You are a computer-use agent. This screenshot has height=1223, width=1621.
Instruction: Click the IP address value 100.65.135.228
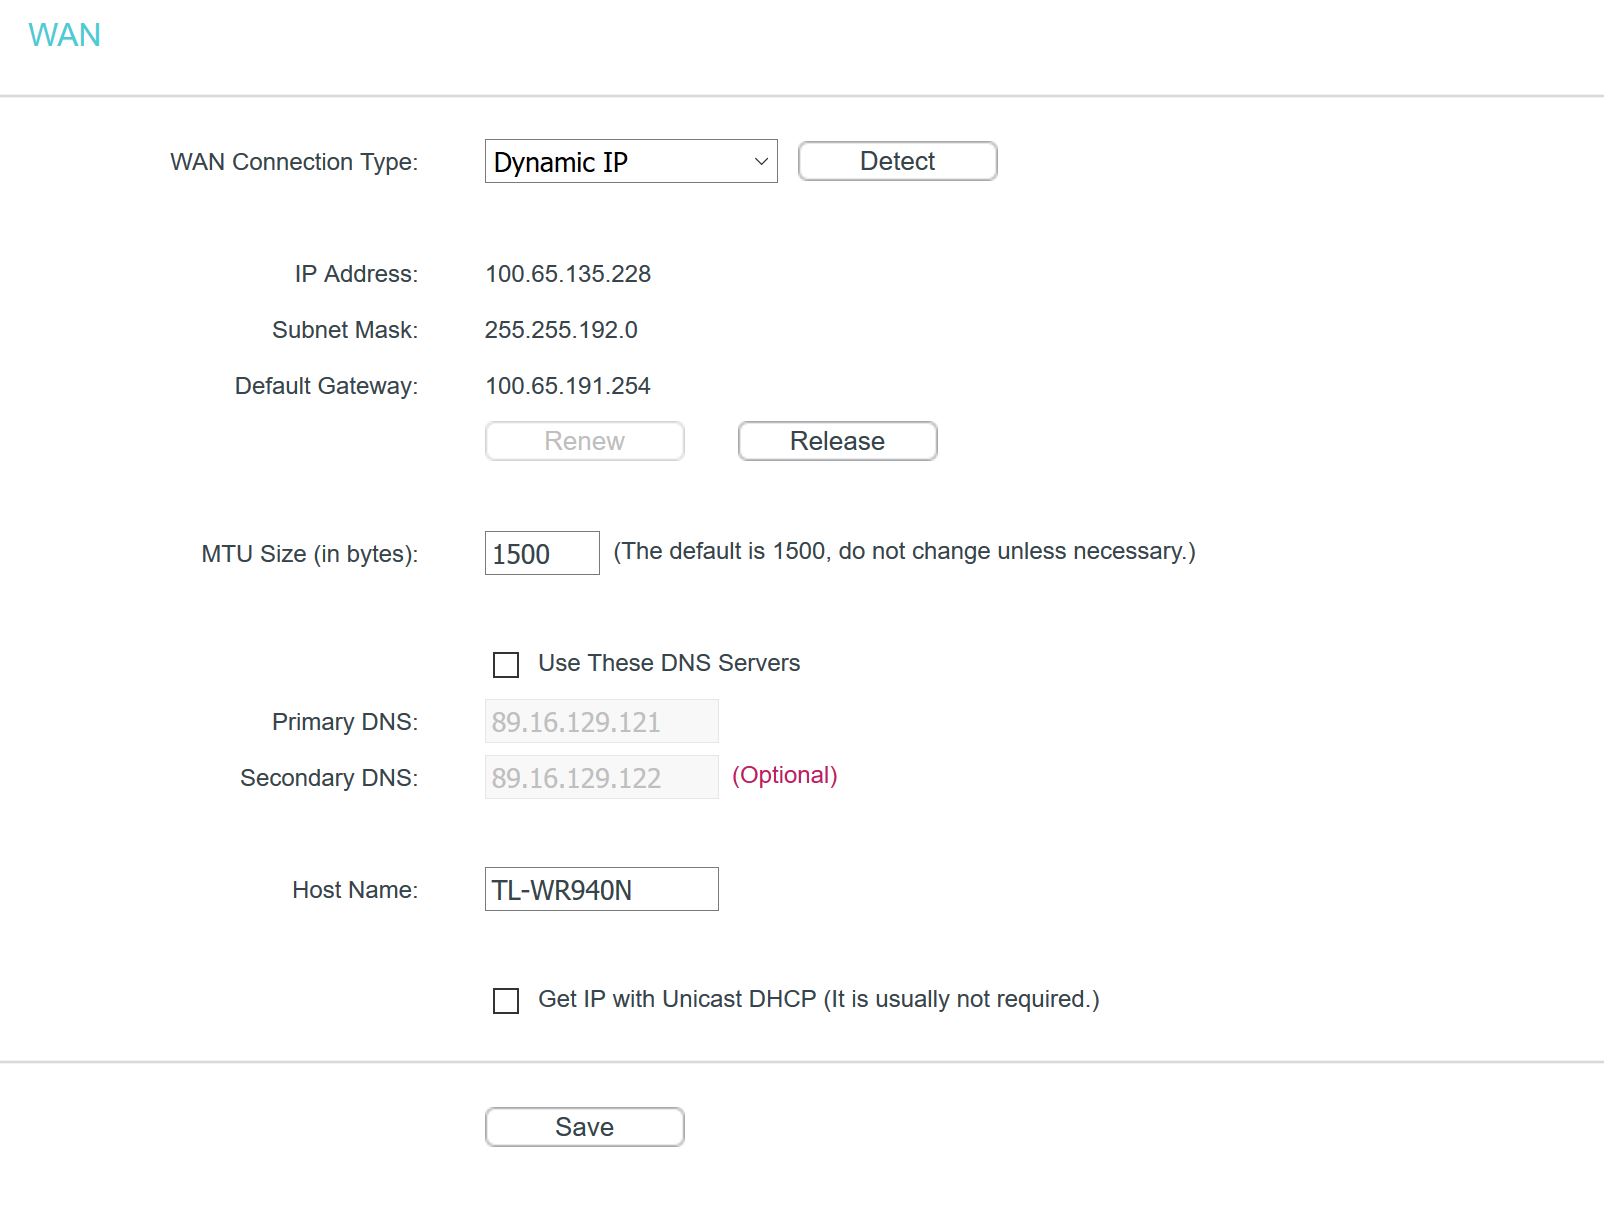pos(567,274)
